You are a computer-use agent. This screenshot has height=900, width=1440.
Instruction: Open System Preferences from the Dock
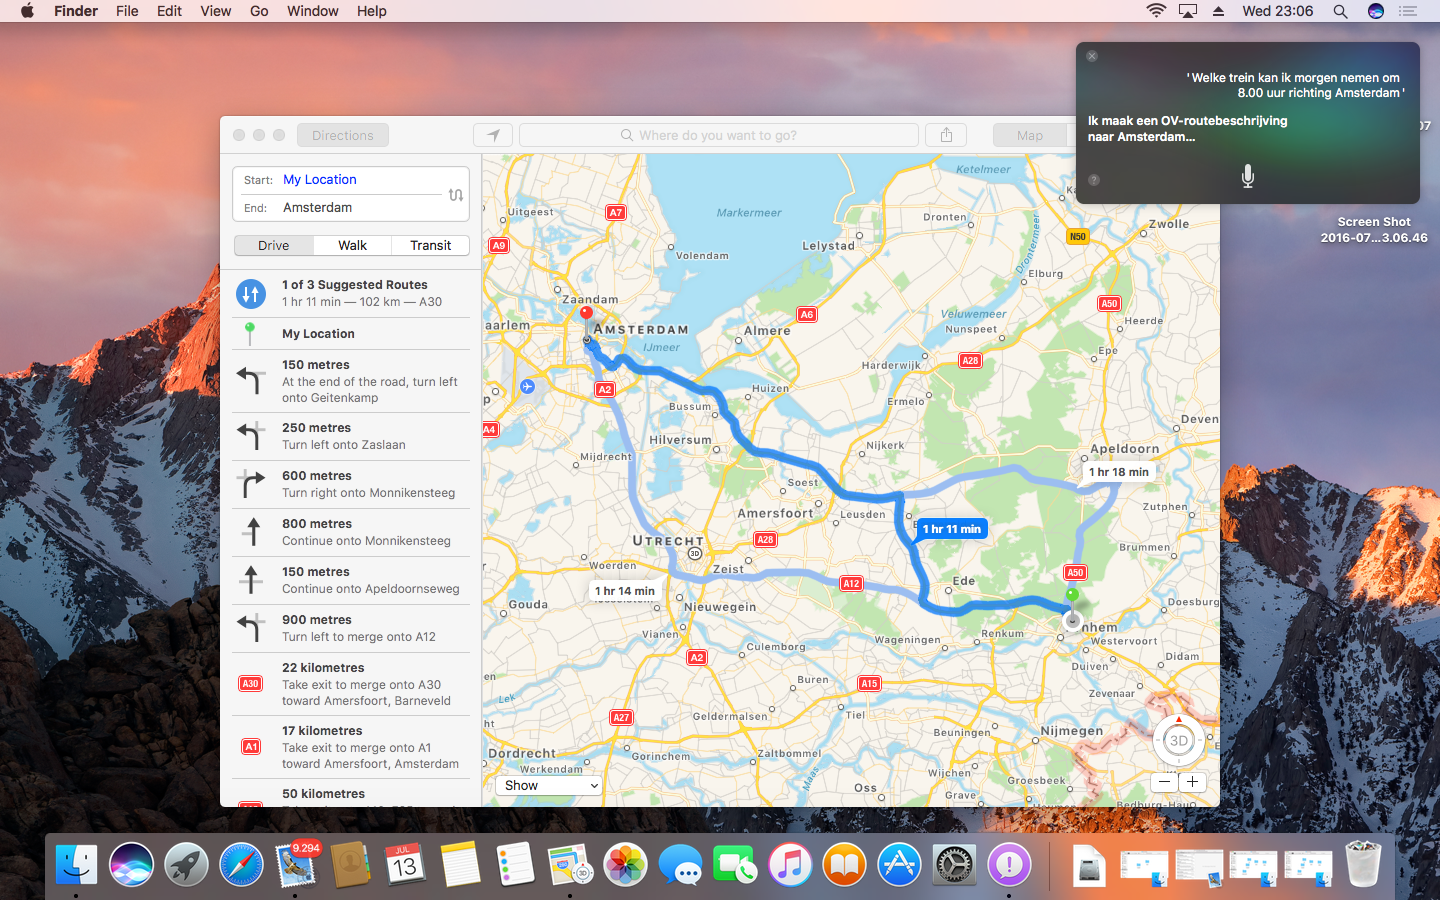click(954, 865)
